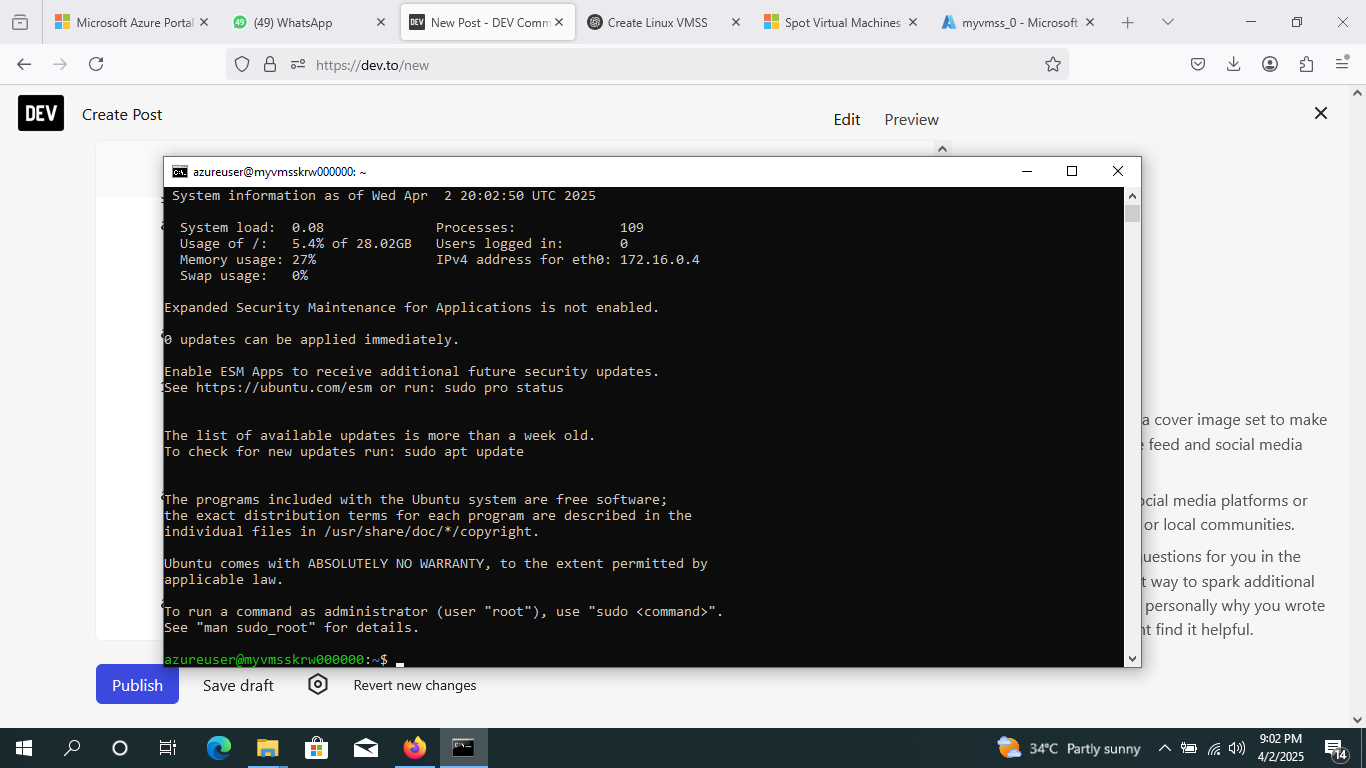Open the tracking protection shield icon
This screenshot has width=1366, height=768.
[242, 64]
